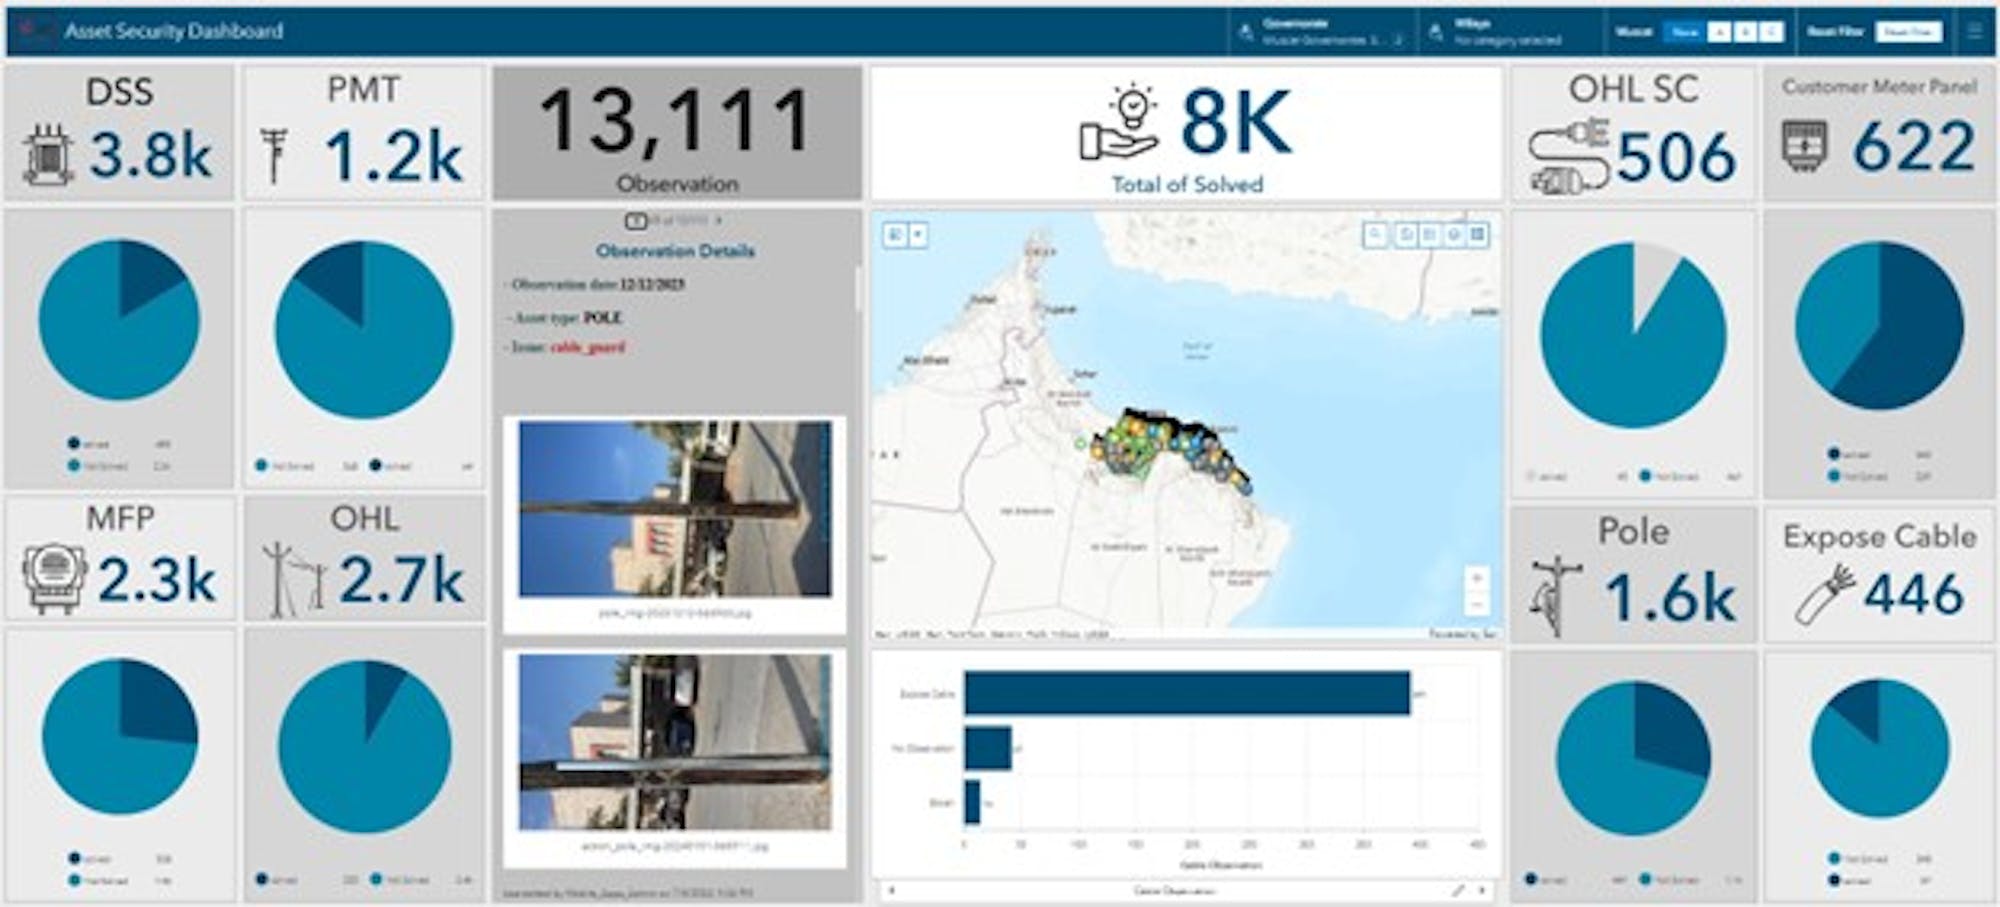This screenshot has width=2000, height=907.
Task: Click the observation details panel scrollbar
Action: 857,288
